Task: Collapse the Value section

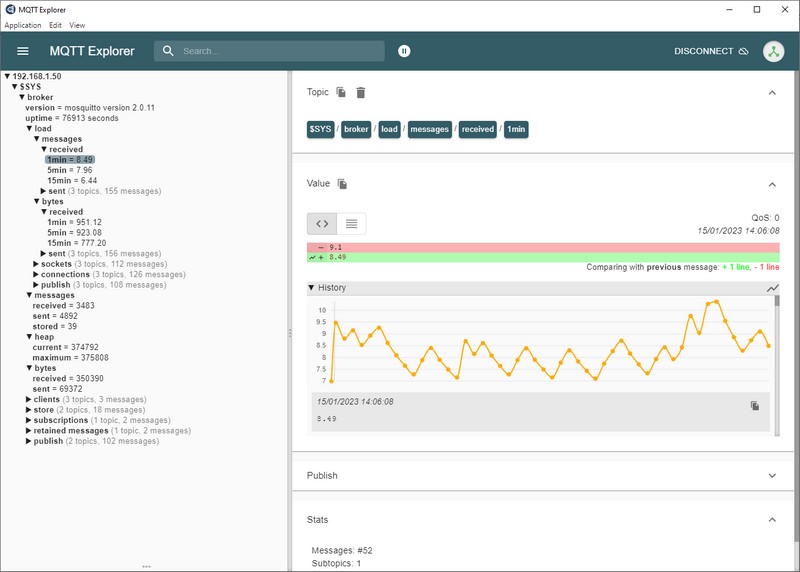Action: (x=772, y=184)
